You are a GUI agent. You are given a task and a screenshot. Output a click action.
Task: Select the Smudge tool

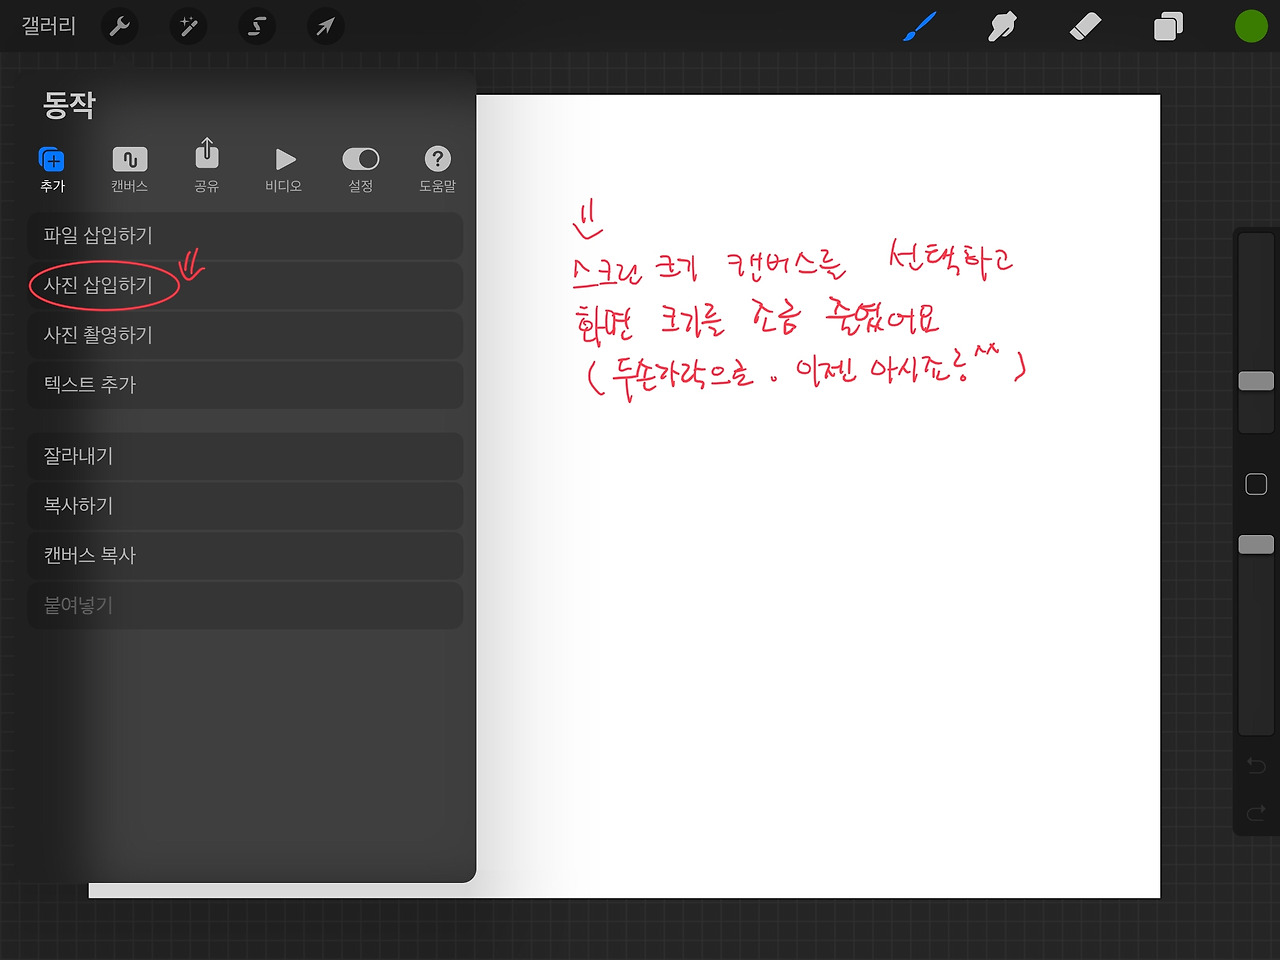click(x=1002, y=26)
